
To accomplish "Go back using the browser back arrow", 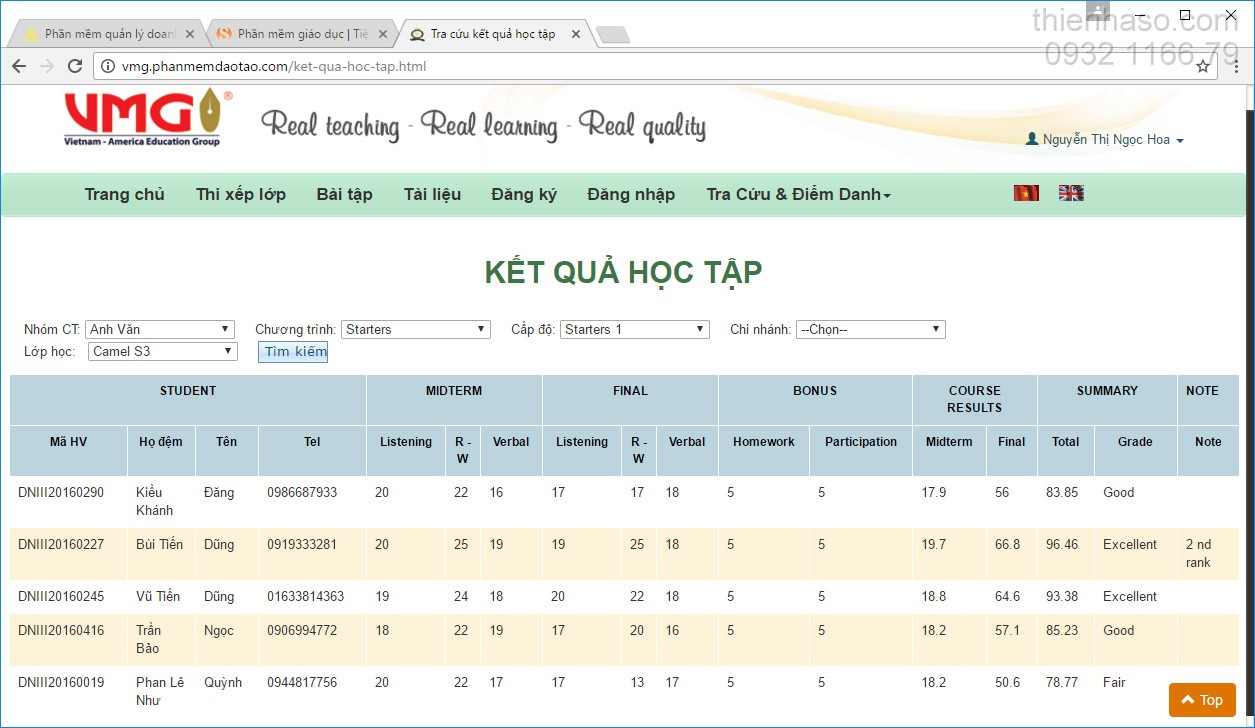I will tap(19, 66).
